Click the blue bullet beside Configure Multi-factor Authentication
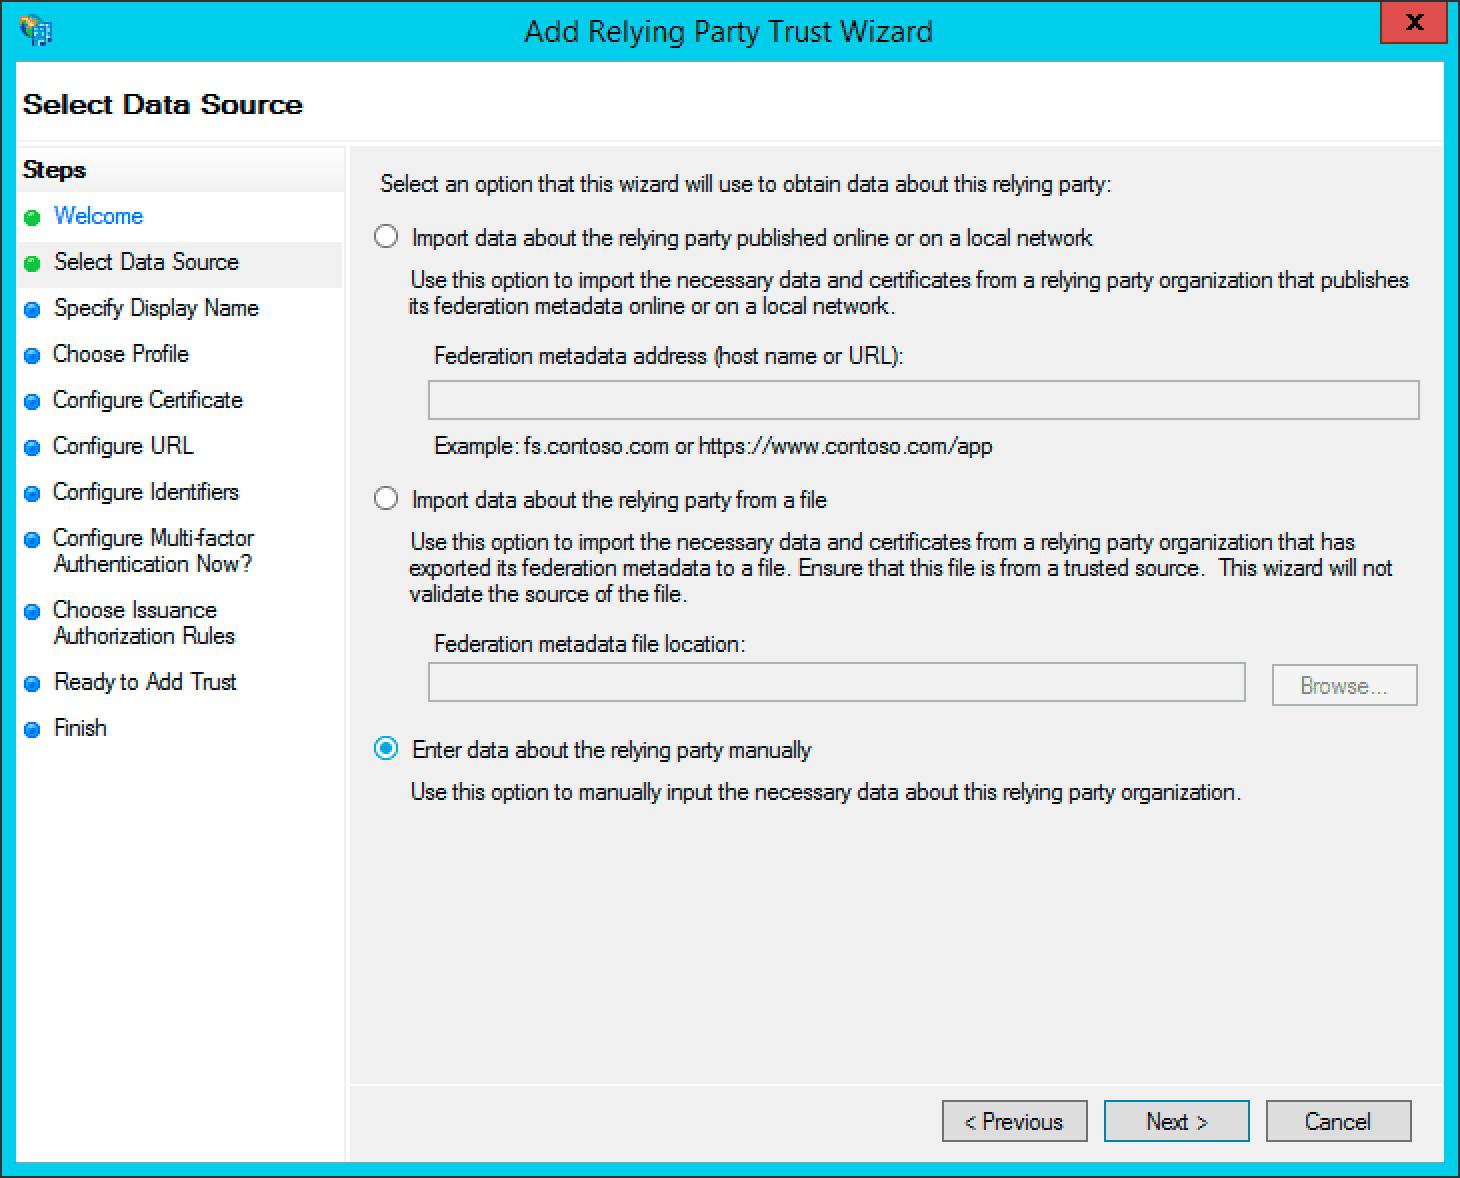The image size is (1460, 1178). pyautogui.click(x=32, y=539)
